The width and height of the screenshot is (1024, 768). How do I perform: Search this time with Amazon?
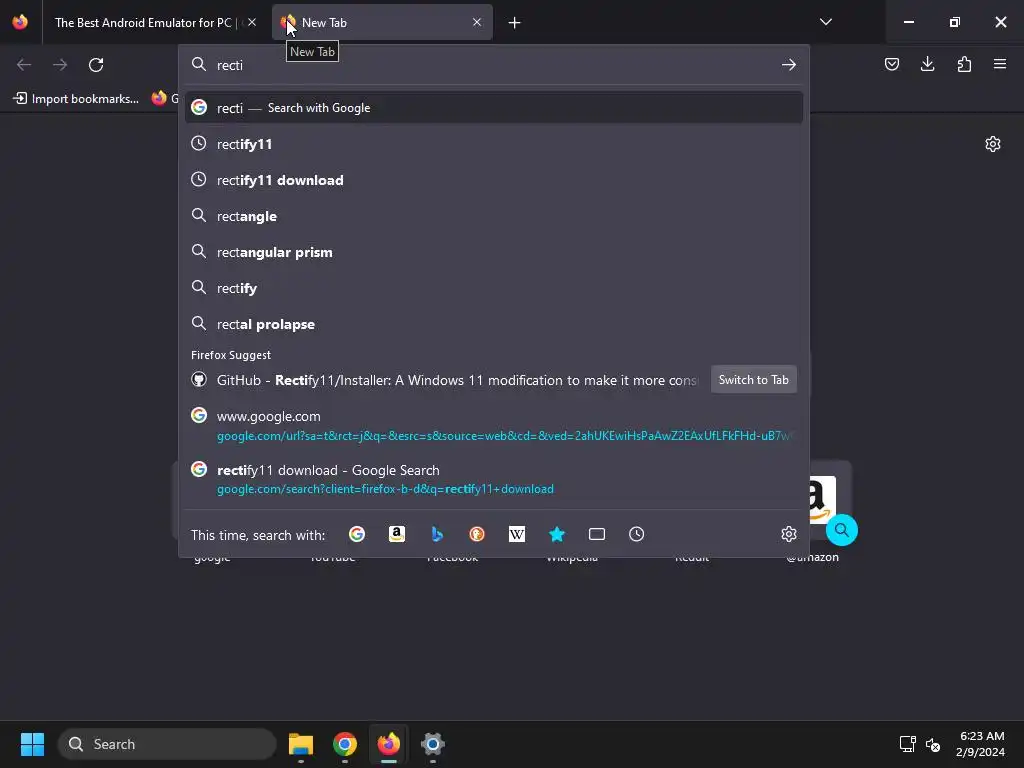point(396,534)
